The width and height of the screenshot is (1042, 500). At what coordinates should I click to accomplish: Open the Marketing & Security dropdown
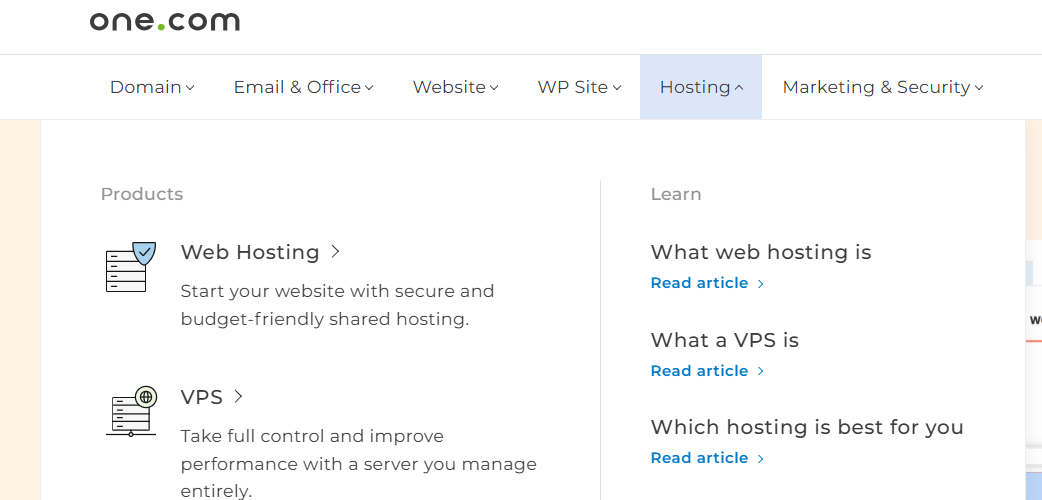[x=883, y=87]
